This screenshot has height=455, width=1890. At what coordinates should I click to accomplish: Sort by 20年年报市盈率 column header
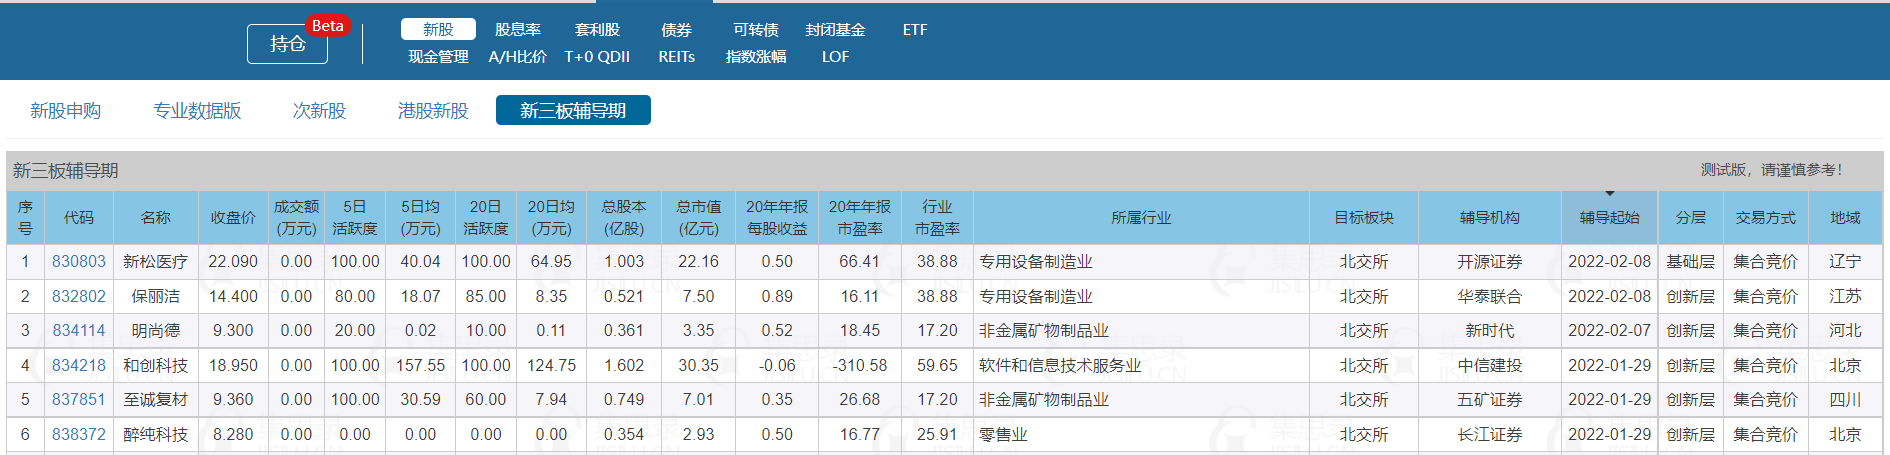pos(860,218)
